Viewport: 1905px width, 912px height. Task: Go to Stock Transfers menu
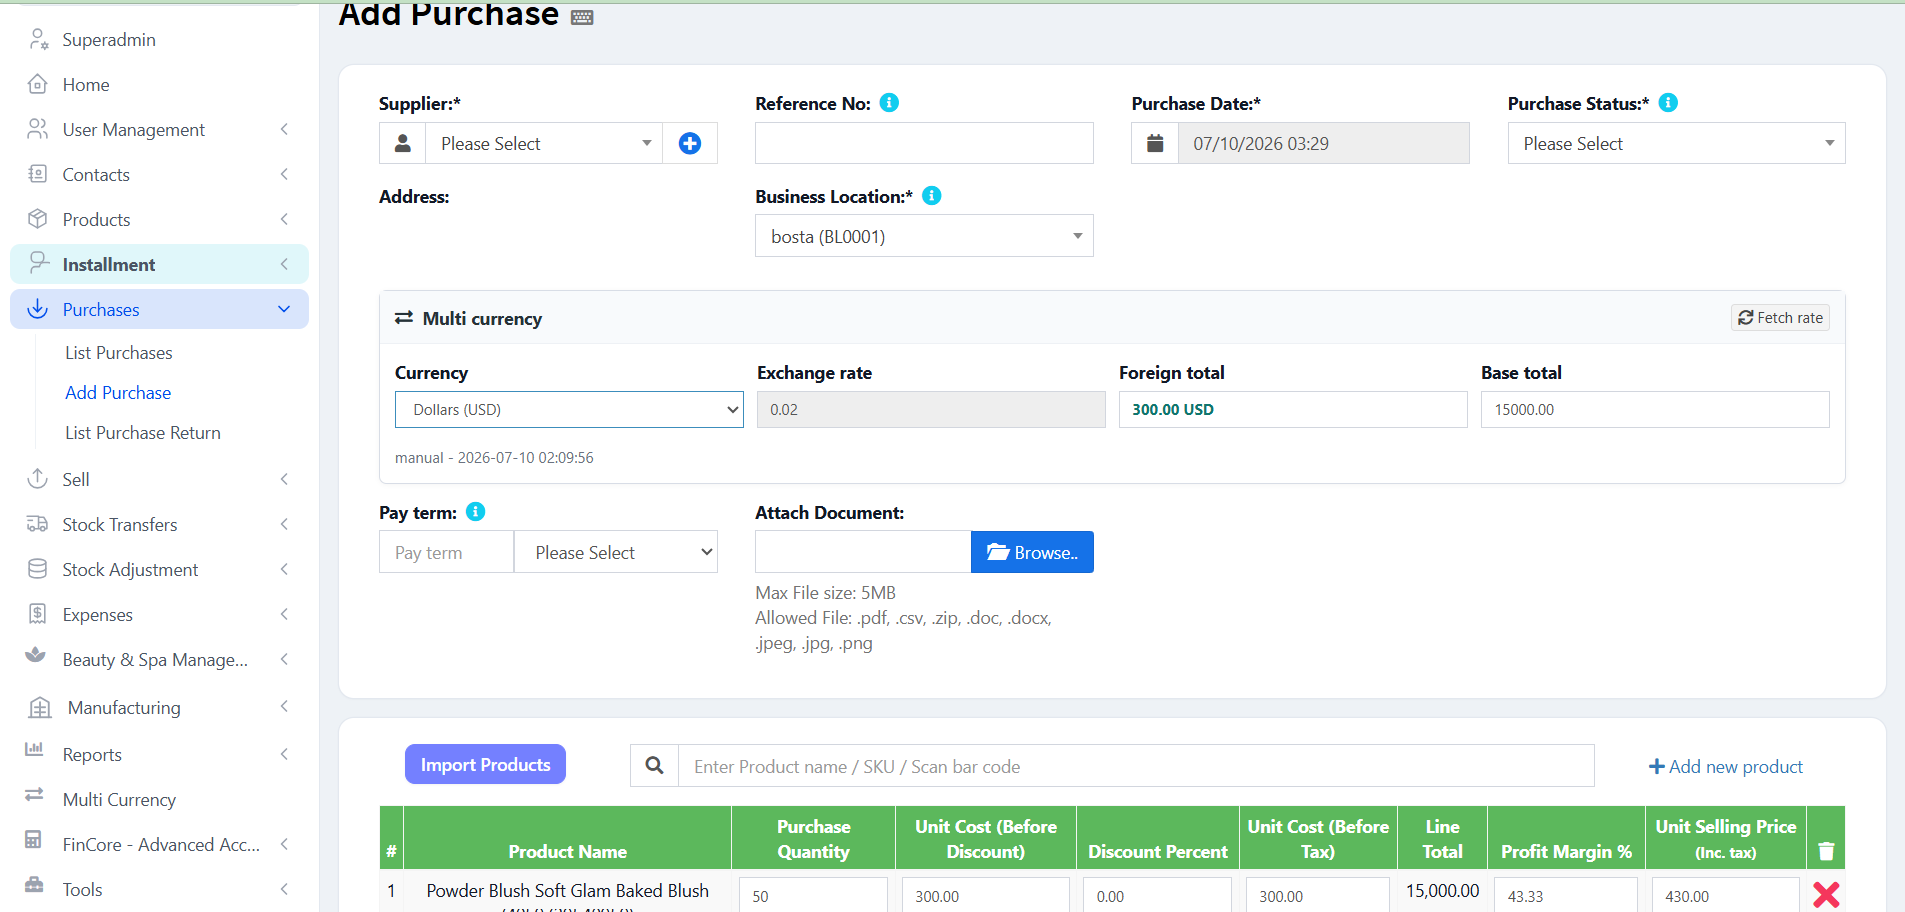(120, 524)
